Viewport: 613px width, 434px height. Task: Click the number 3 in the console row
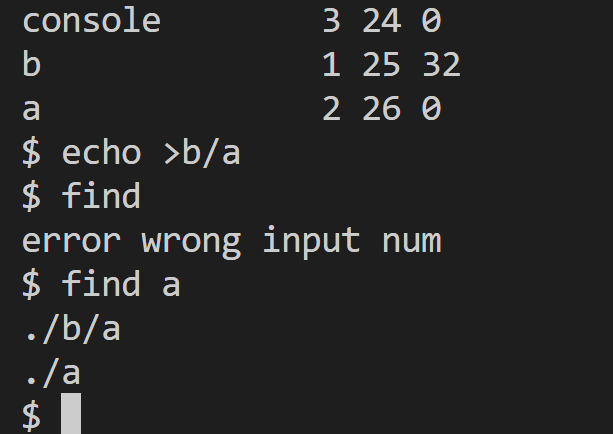(332, 21)
